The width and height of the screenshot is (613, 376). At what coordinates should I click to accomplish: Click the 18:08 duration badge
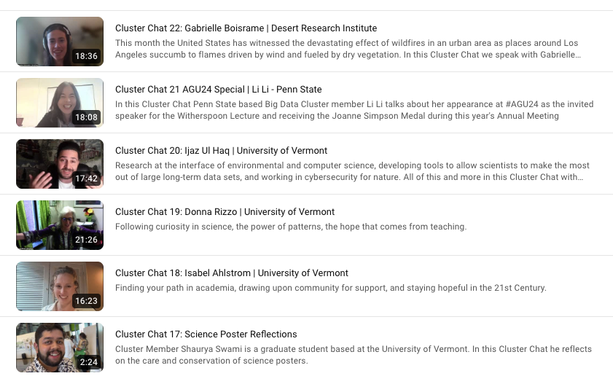click(x=86, y=117)
